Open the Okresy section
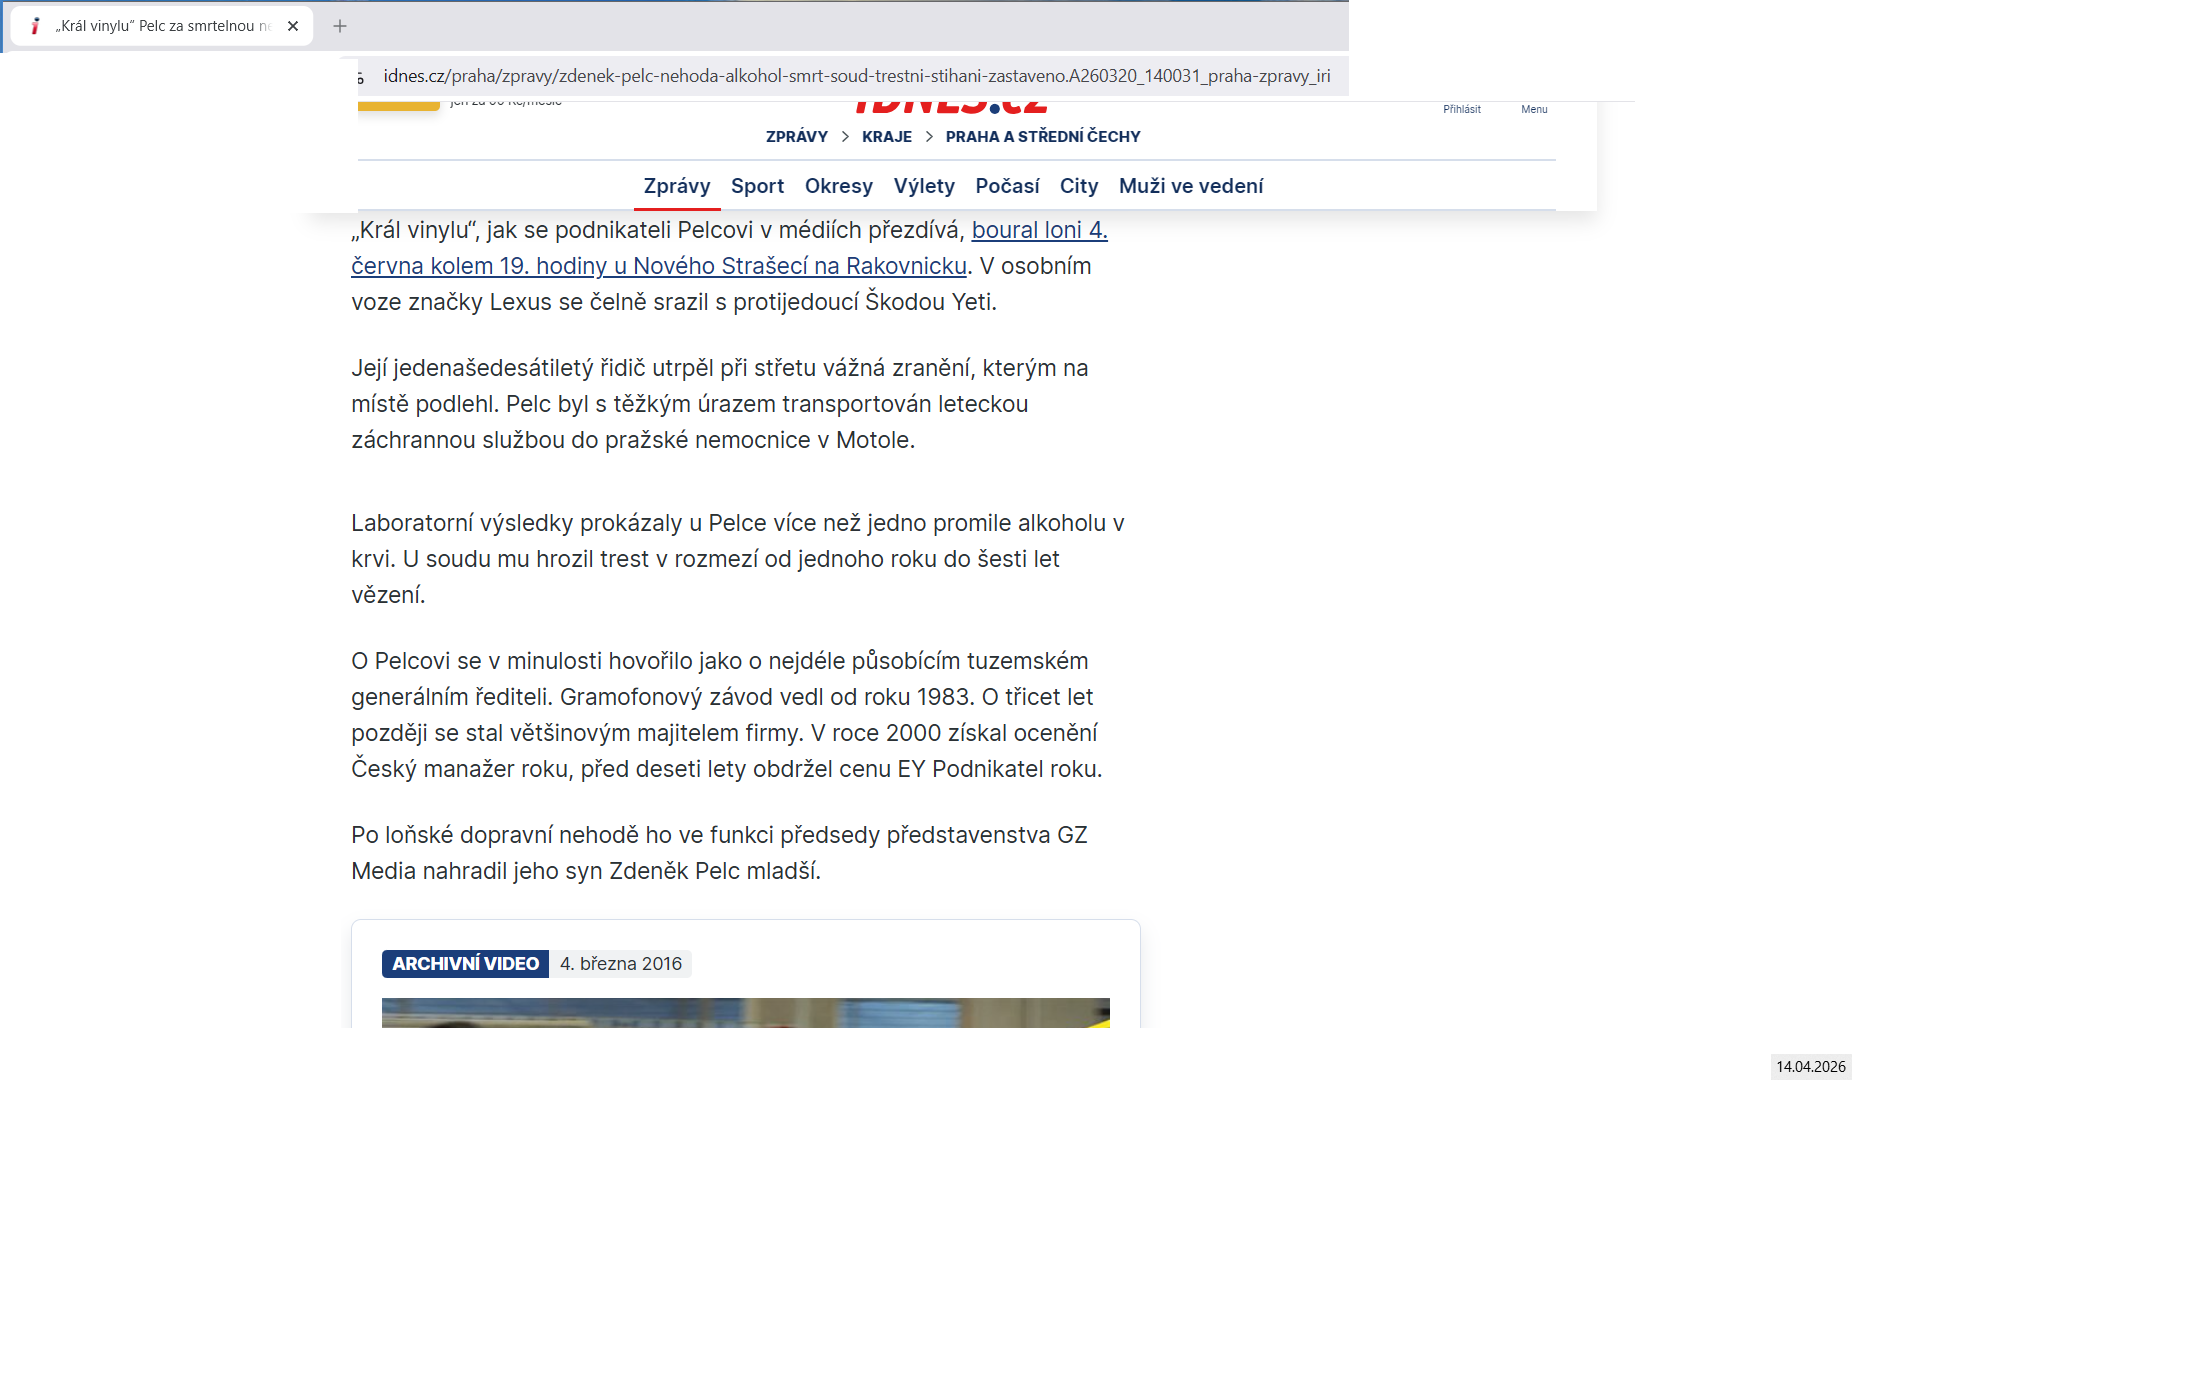The image size is (2206, 1390). pos(838,186)
